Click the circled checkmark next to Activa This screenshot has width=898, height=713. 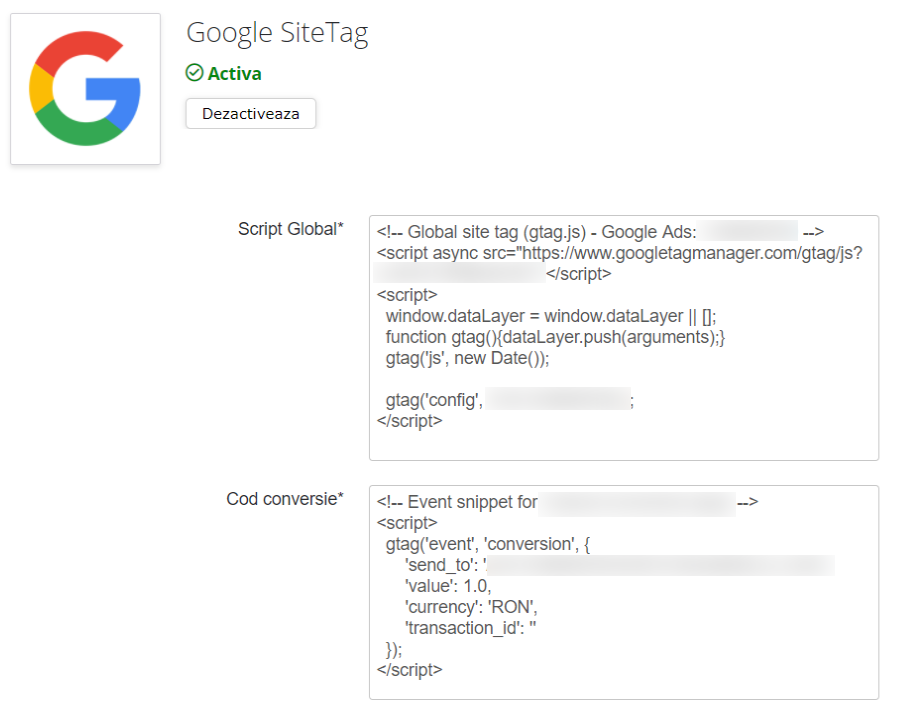tap(192, 72)
